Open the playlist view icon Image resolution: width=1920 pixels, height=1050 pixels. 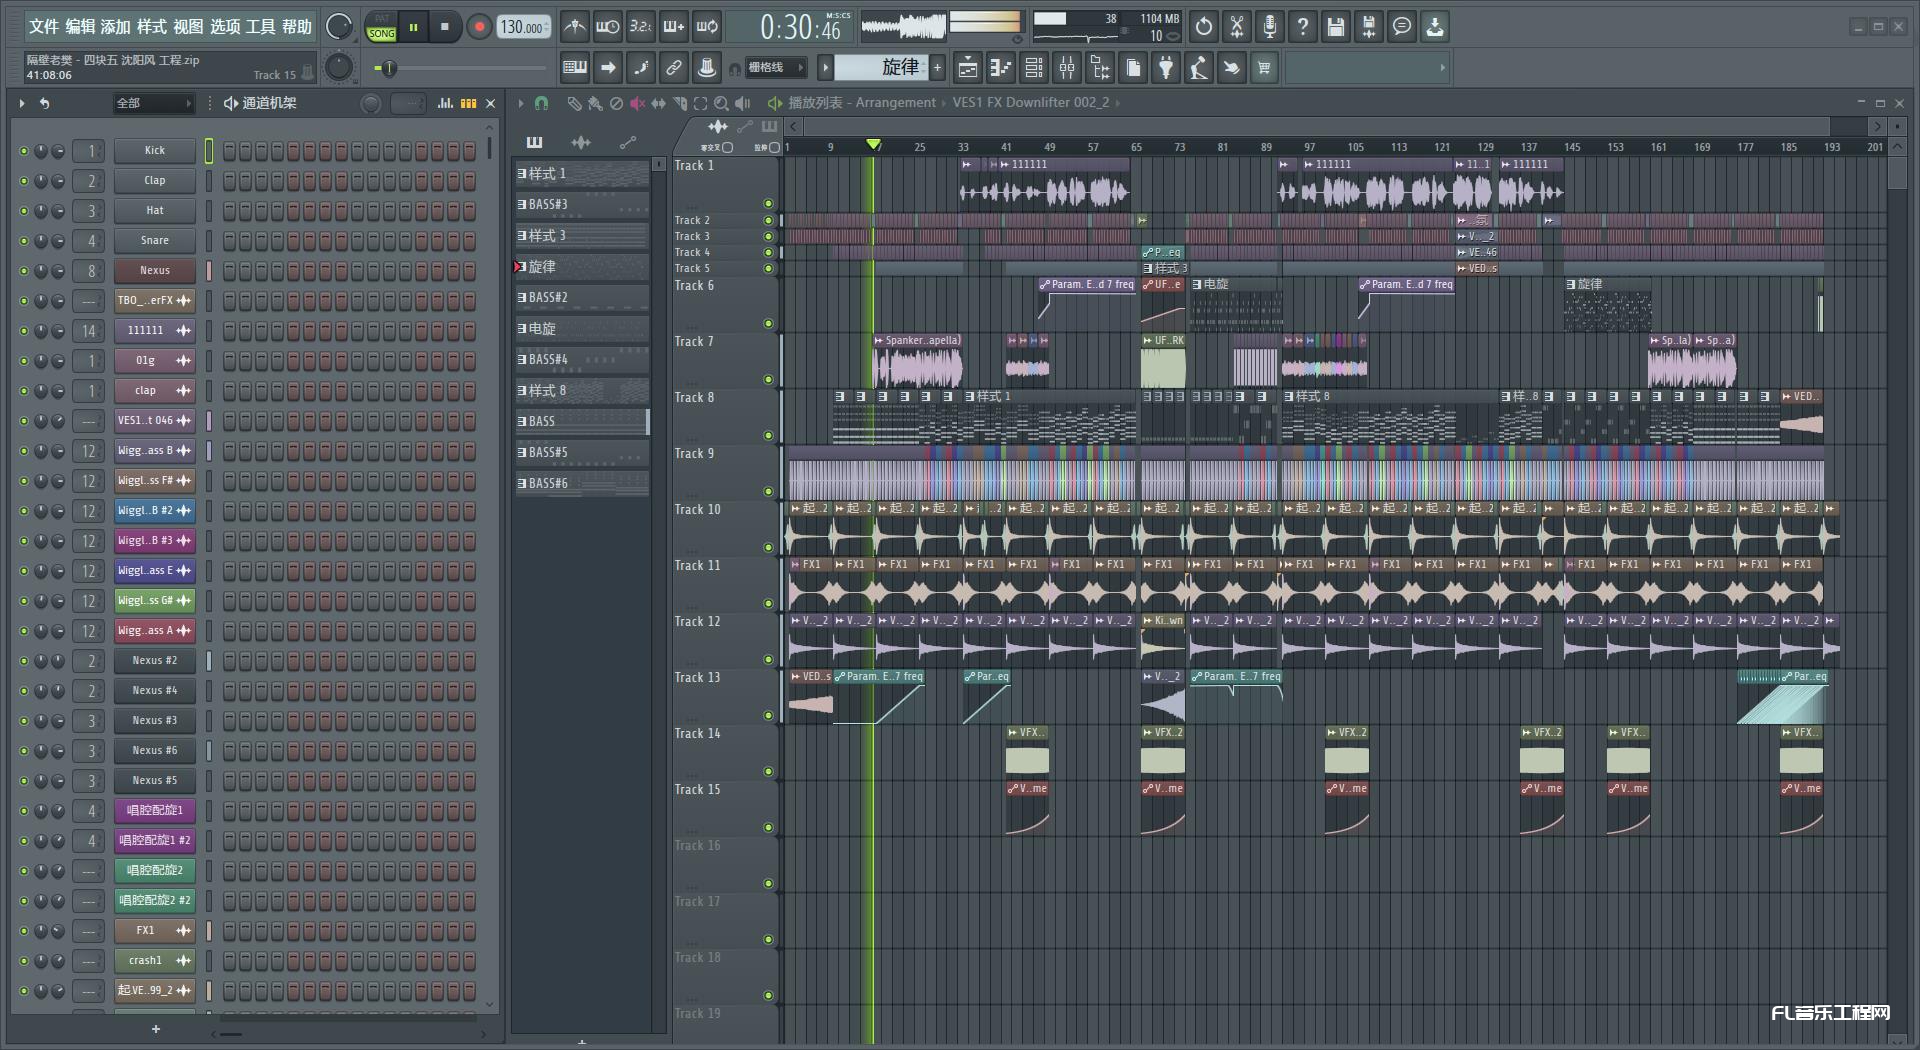pyautogui.click(x=968, y=68)
